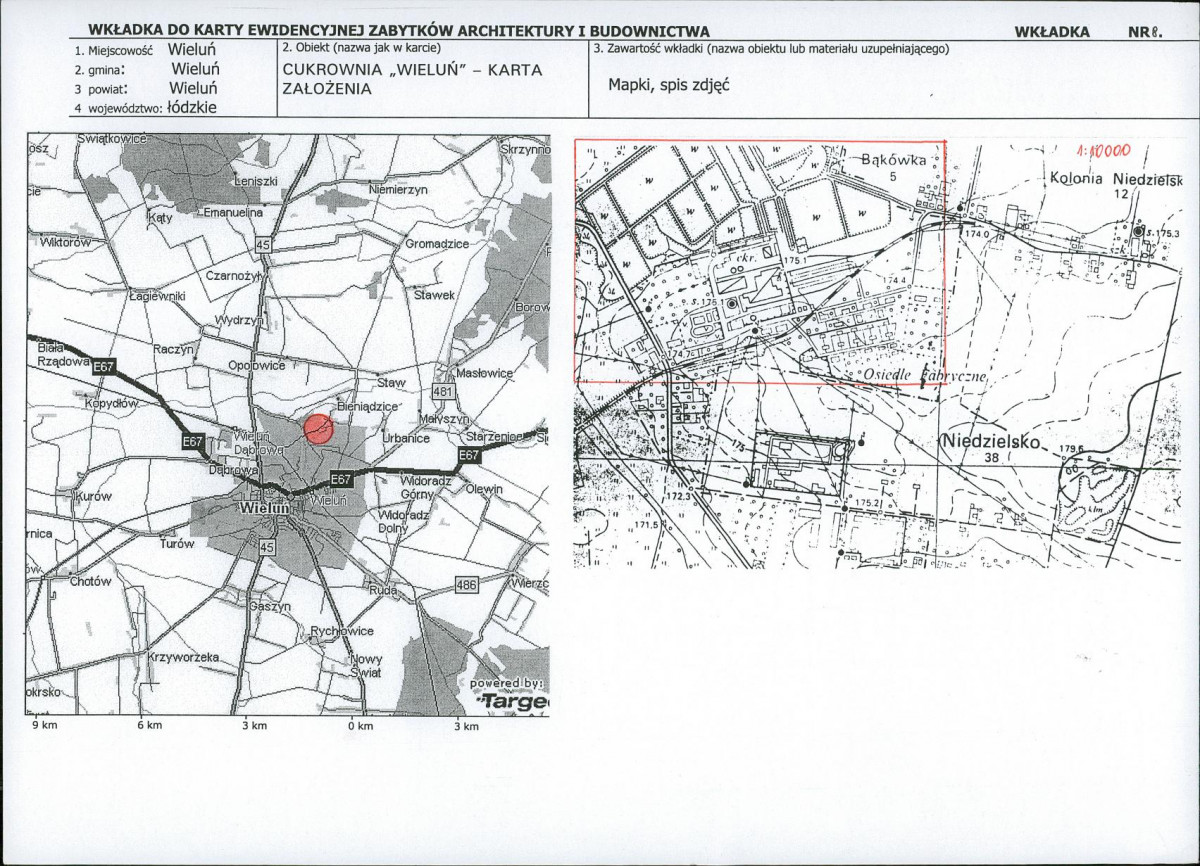
Task: Click the 'NR' insert number label
Action: coord(1146,32)
